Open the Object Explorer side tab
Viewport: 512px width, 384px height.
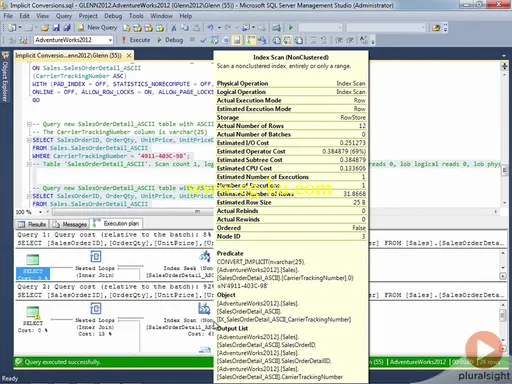coord(5,77)
